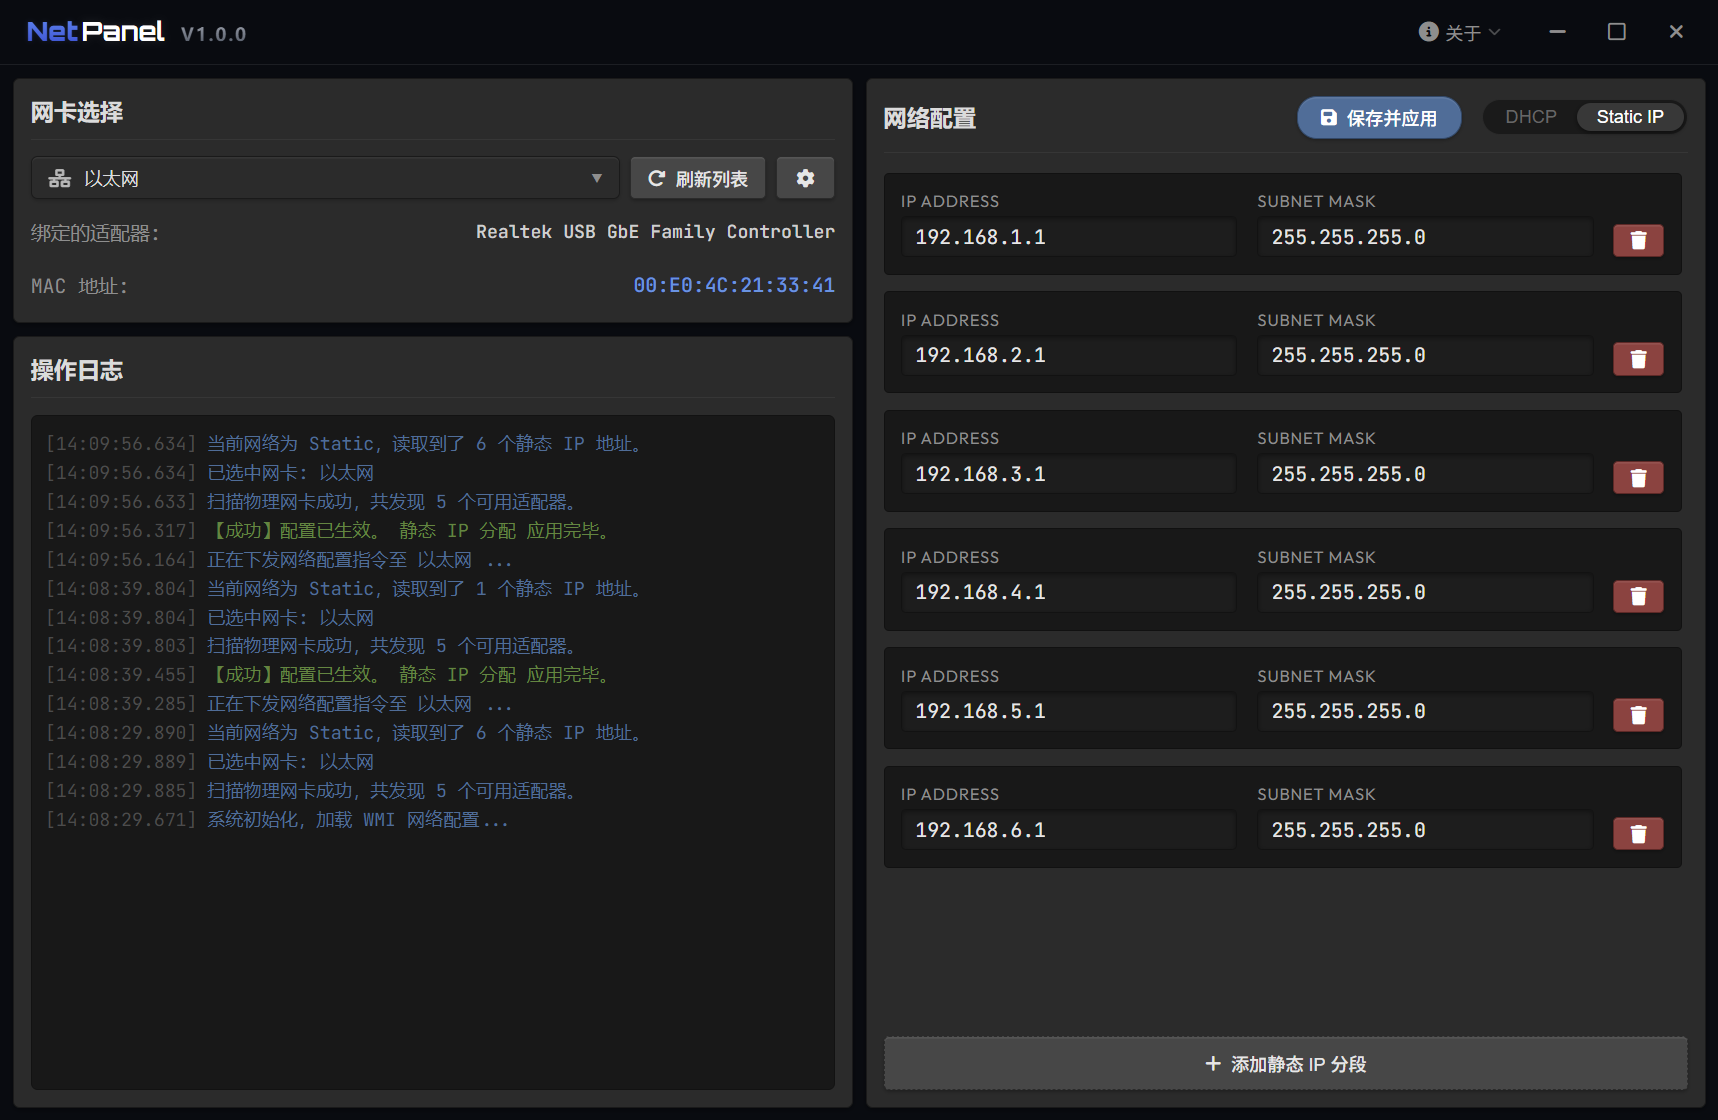
Task: Minimize the NetPanel window
Action: click(x=1557, y=32)
